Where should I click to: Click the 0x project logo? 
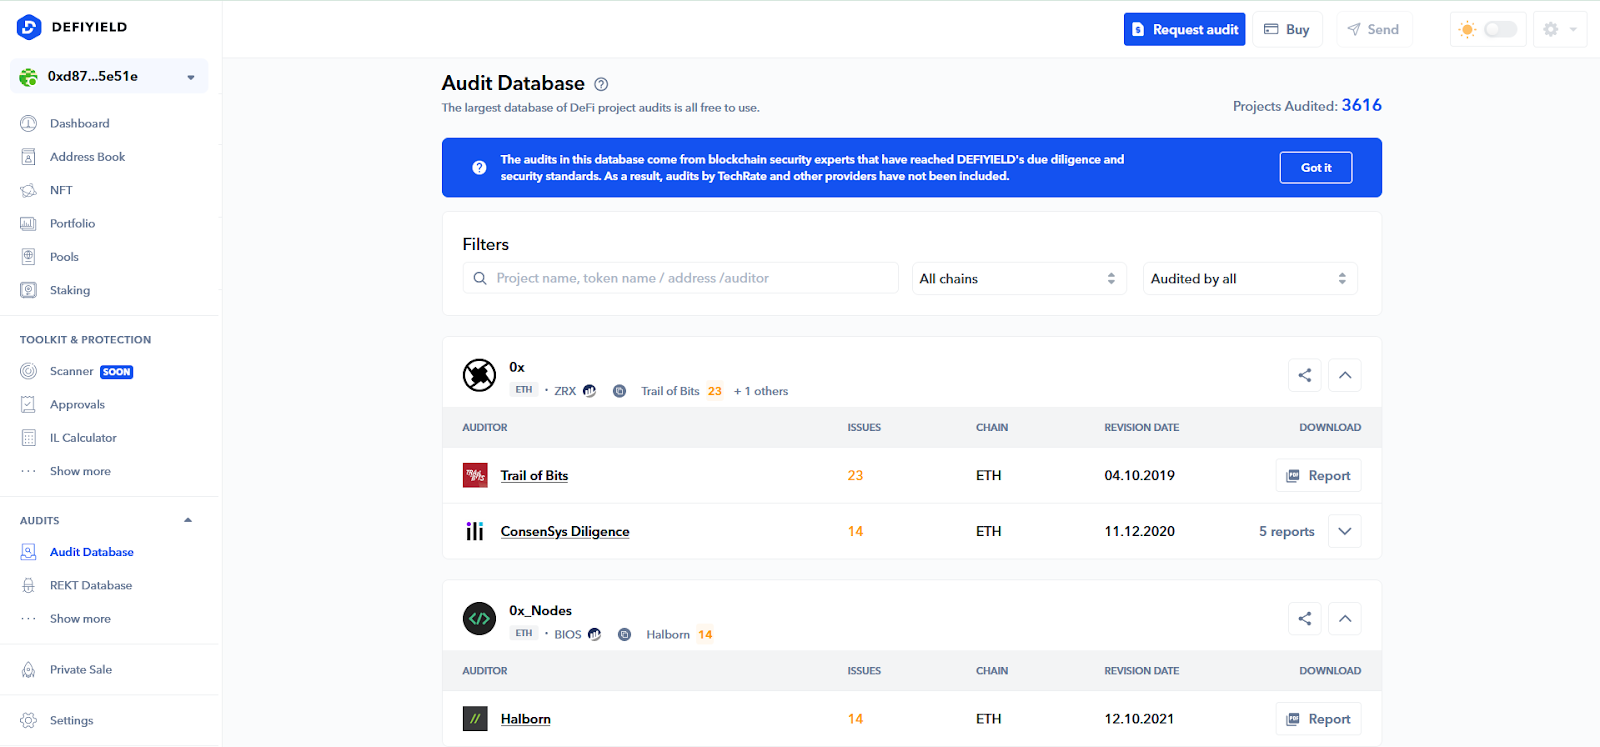[x=479, y=376]
